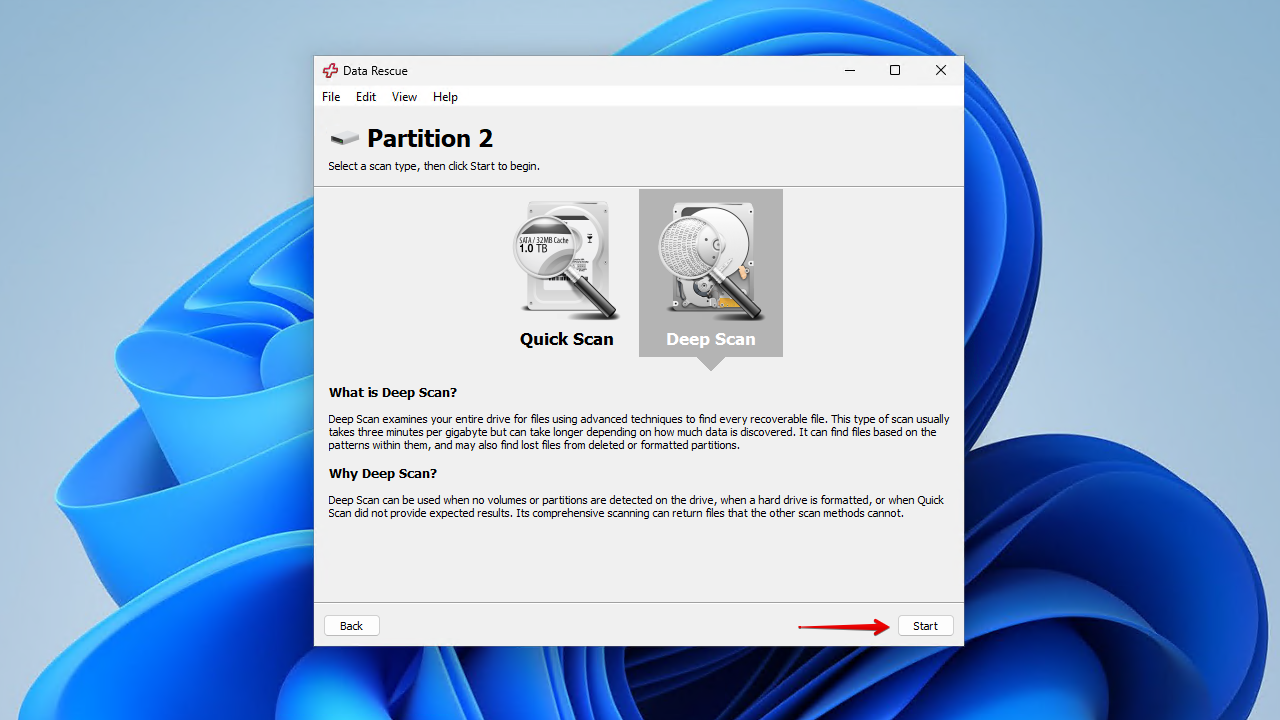Open the File menu

(x=331, y=97)
